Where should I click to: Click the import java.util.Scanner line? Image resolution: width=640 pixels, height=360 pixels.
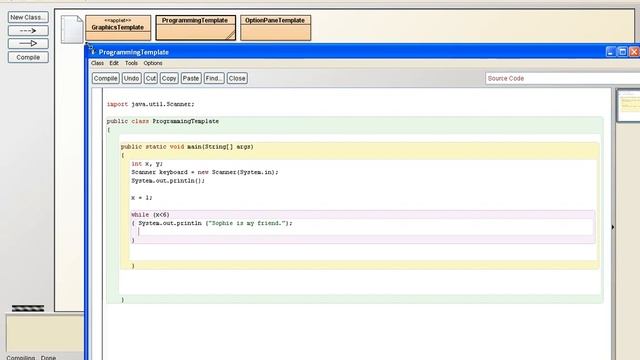coord(151,104)
